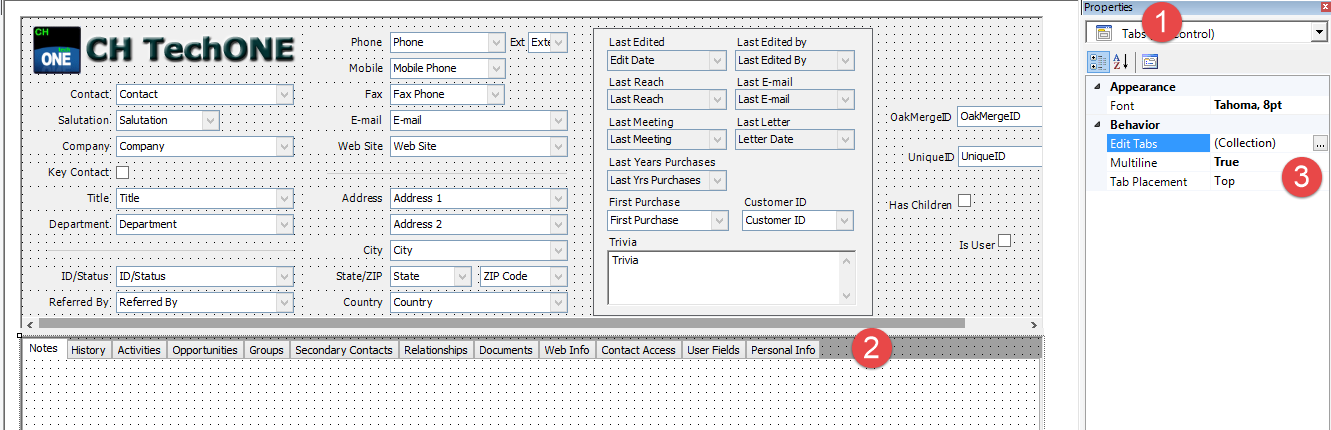Viewport: 1331px width, 430px height.
Task: Close the Properties panel
Action: [x=1323, y=7]
